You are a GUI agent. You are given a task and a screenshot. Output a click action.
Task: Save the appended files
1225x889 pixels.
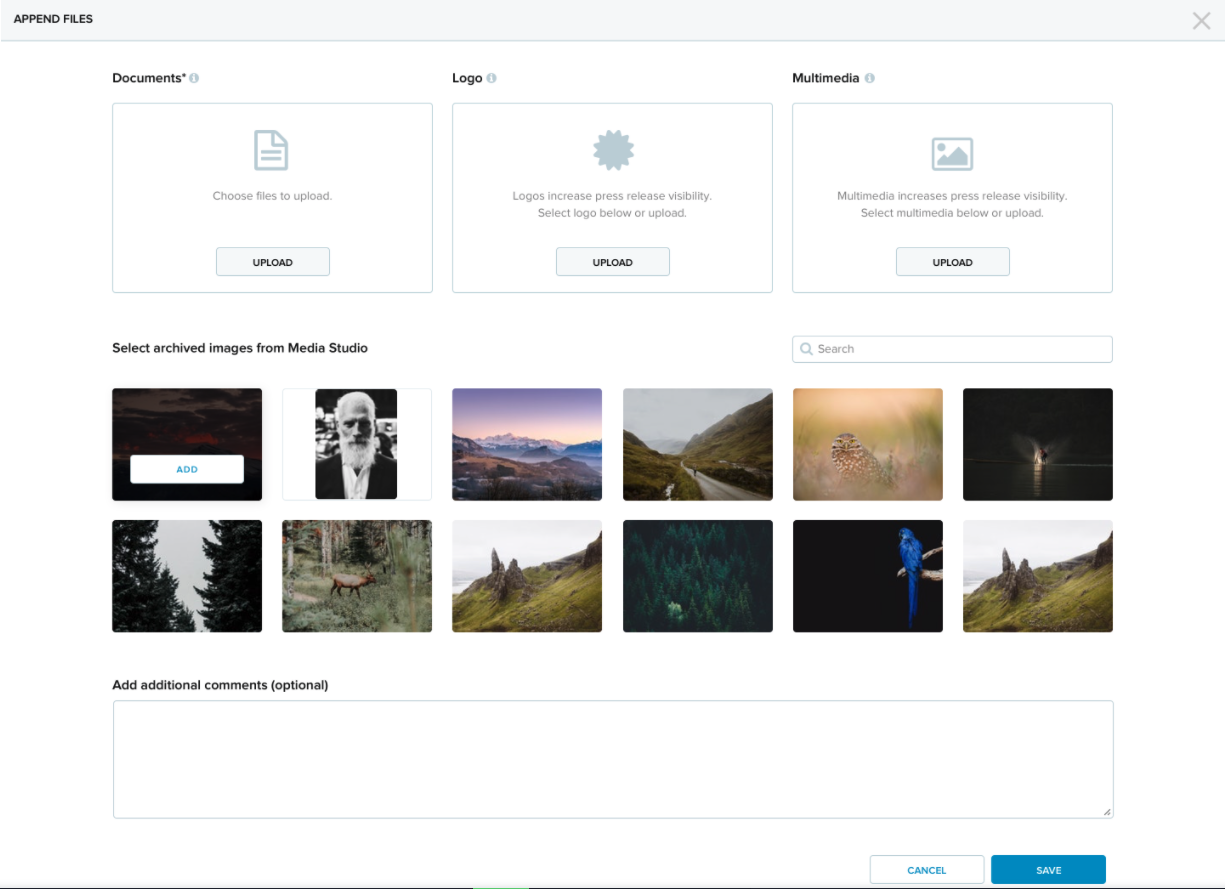coord(1048,870)
